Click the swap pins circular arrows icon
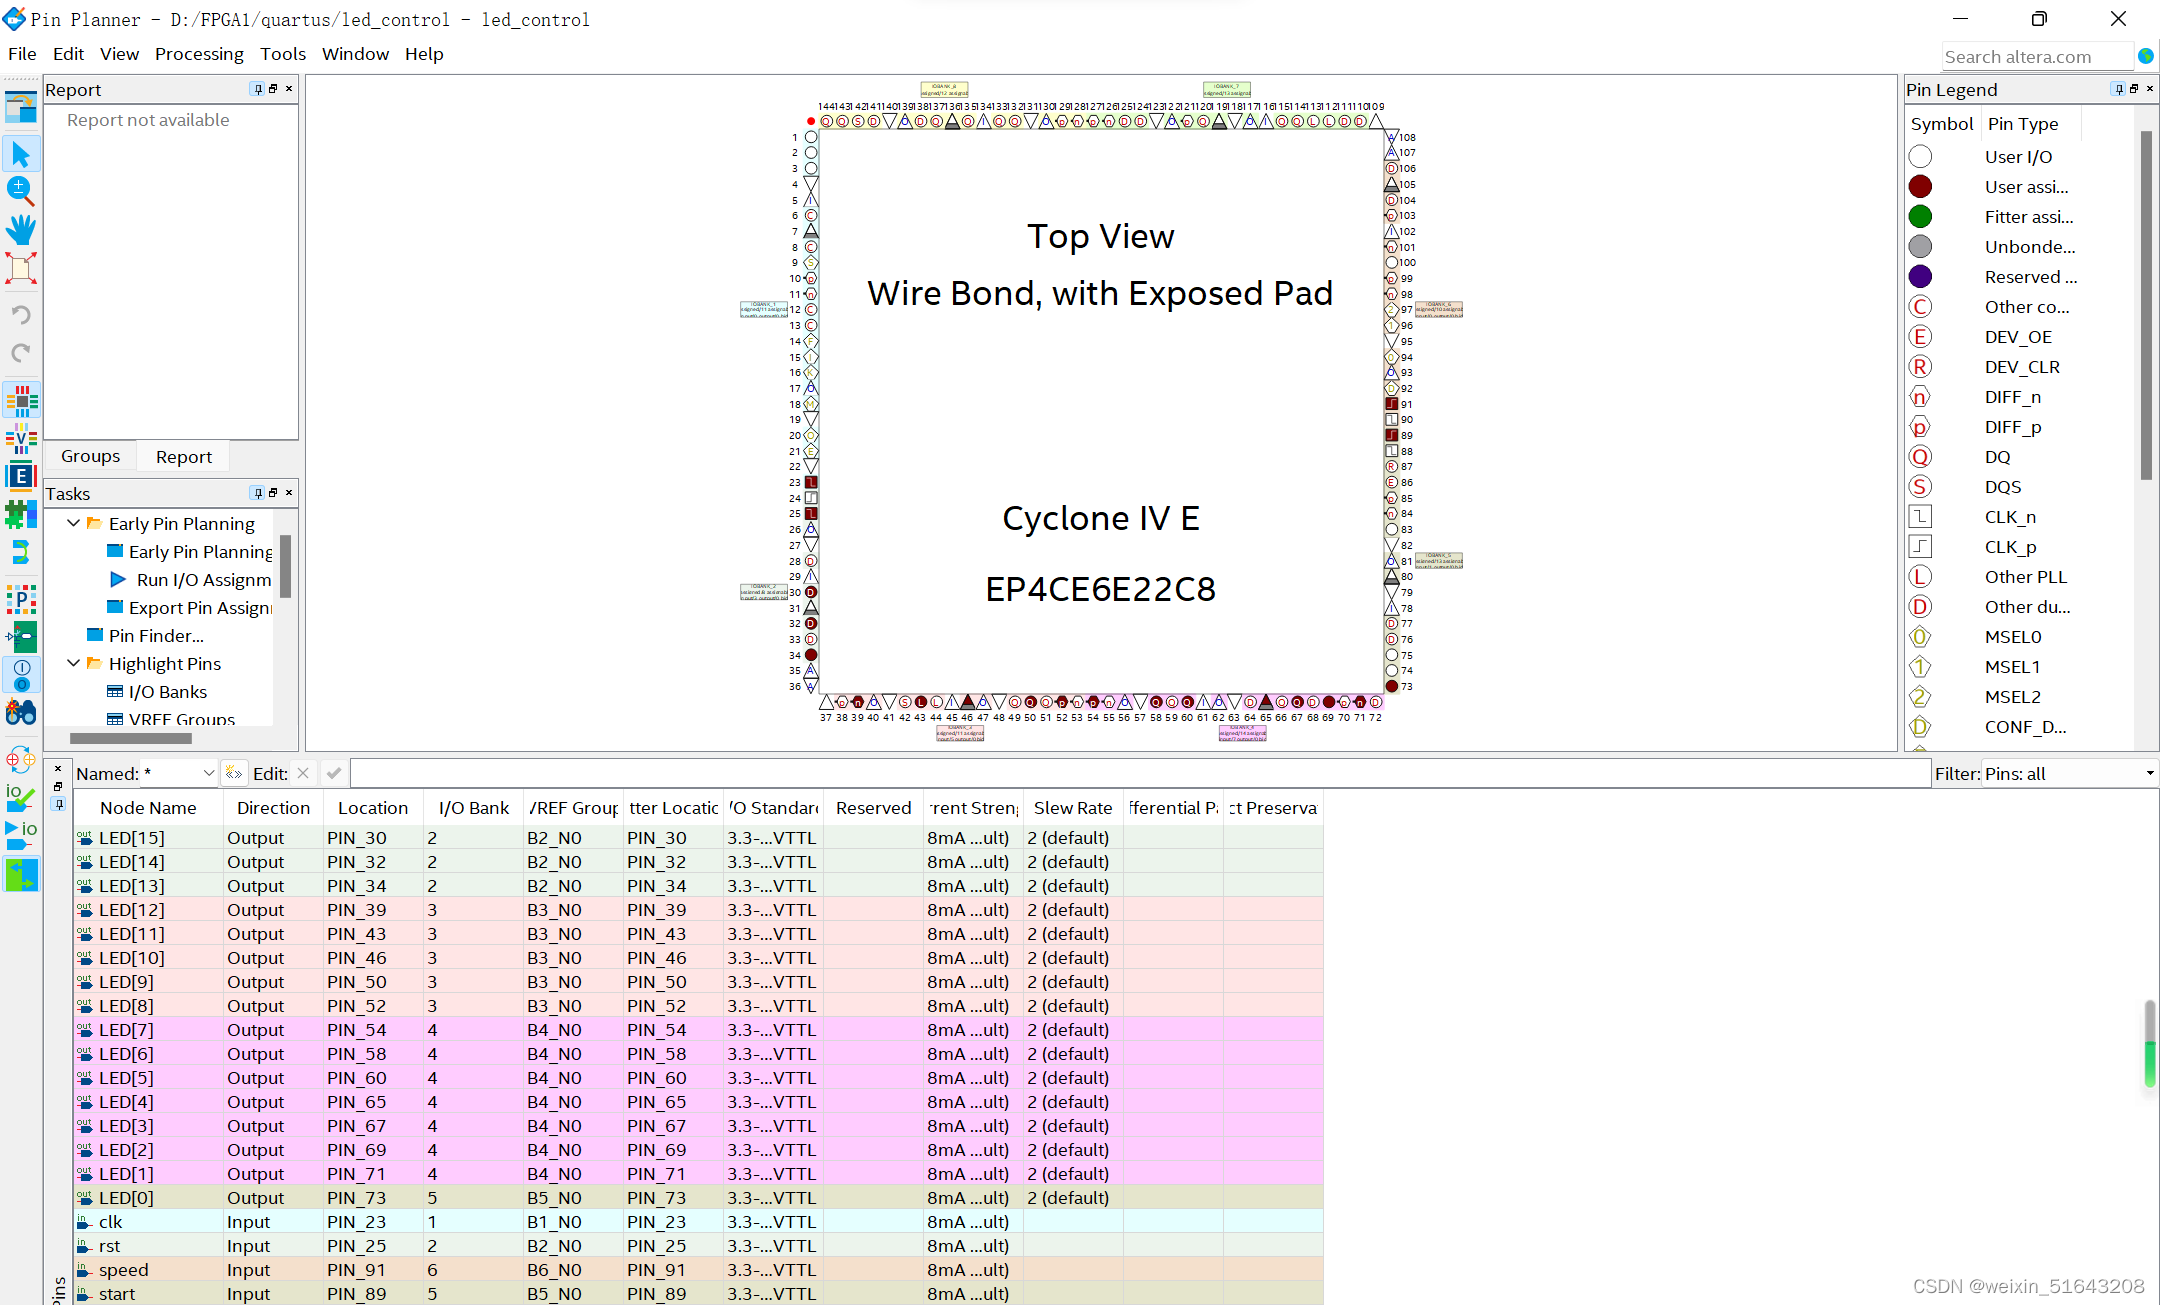 (x=21, y=760)
